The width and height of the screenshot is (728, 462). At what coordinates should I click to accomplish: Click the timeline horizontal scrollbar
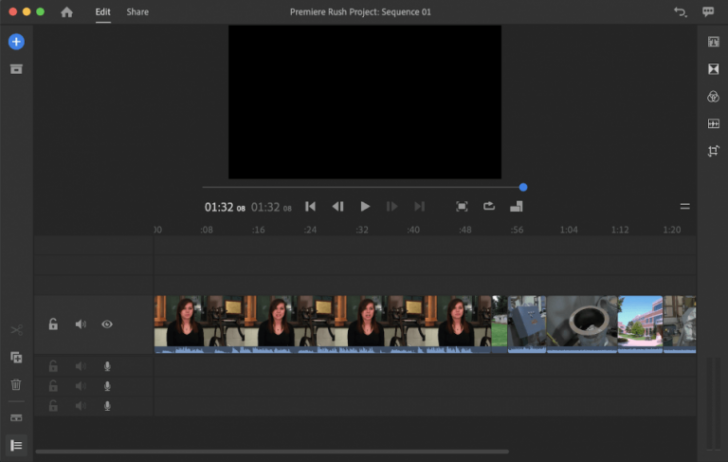pyautogui.click(x=272, y=451)
